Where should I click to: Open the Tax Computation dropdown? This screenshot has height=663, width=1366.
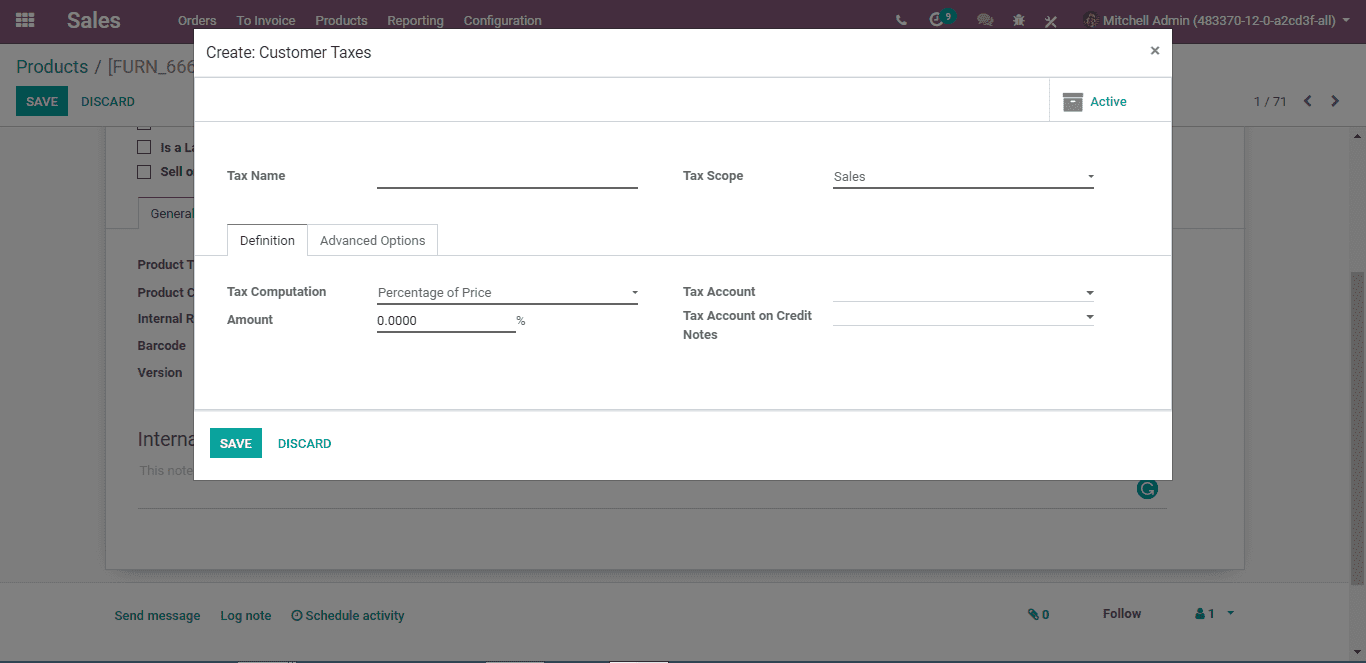click(507, 293)
